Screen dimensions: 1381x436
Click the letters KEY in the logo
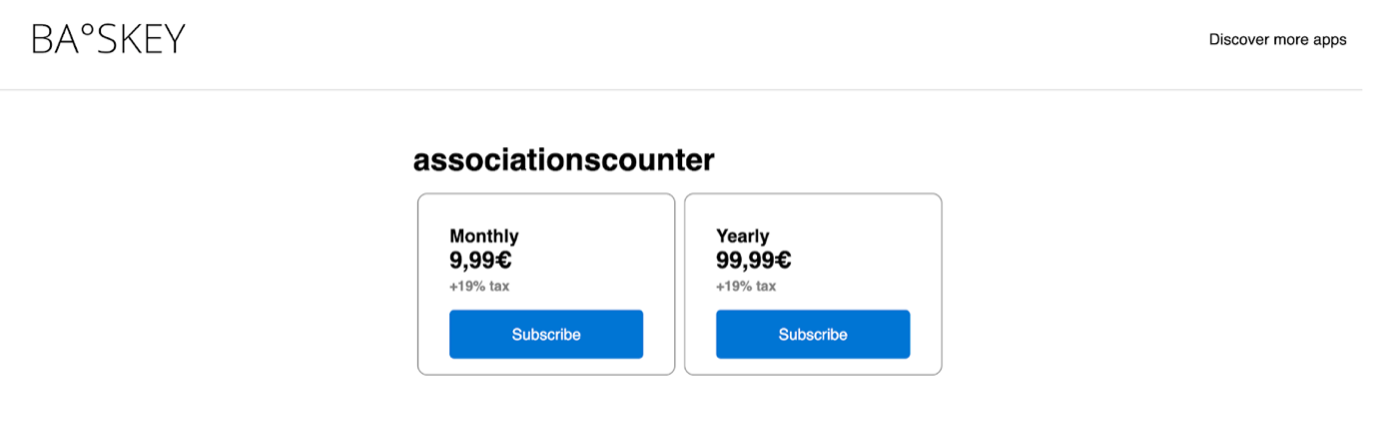click(153, 39)
